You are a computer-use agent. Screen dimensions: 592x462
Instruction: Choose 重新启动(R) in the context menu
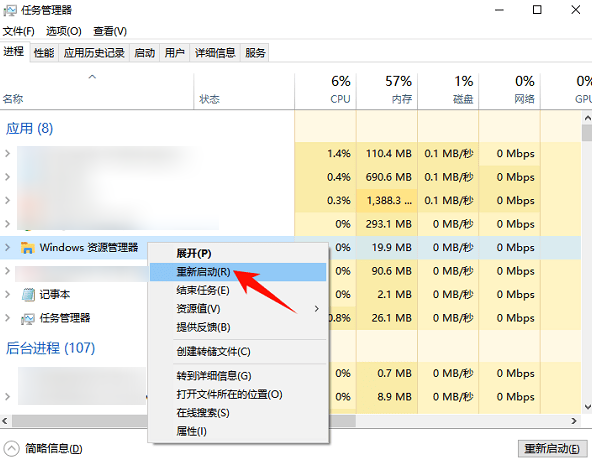point(238,272)
